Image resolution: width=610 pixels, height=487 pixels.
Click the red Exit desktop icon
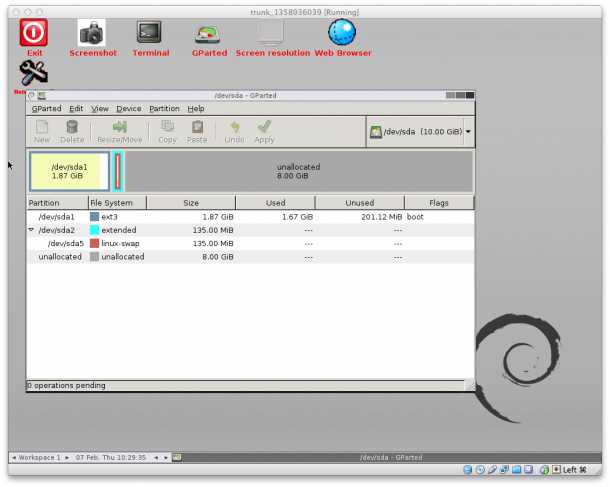[34, 33]
